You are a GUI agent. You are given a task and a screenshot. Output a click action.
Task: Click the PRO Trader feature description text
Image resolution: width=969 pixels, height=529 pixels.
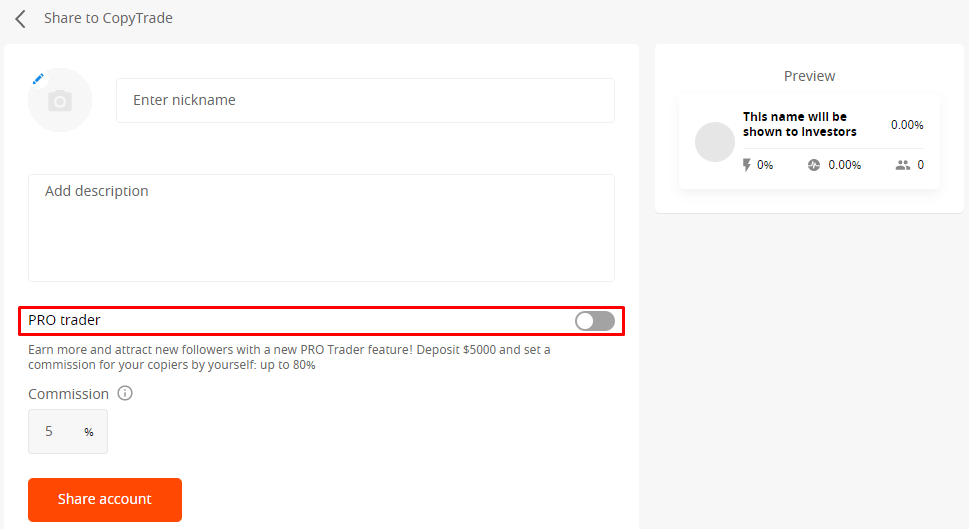tap(289, 357)
